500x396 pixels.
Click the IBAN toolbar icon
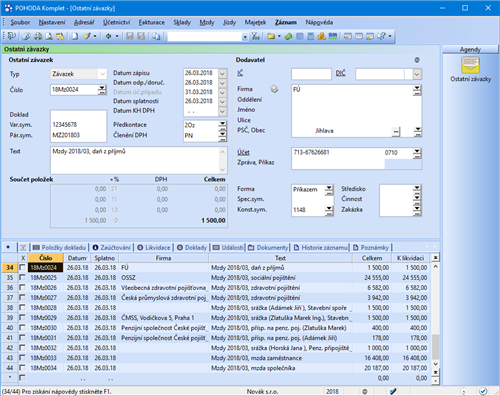[x=333, y=36]
